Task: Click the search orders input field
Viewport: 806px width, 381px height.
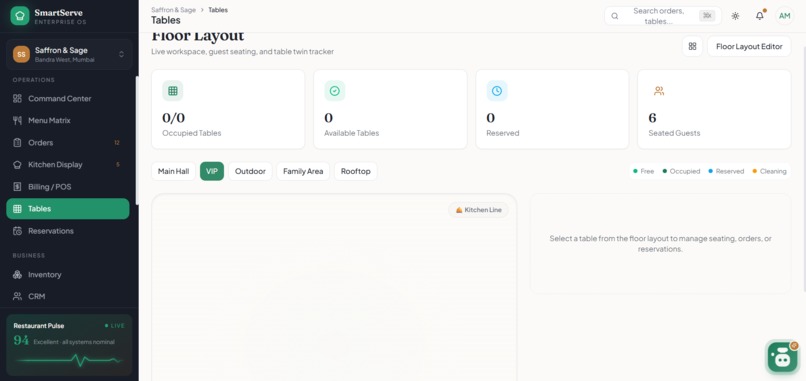Action: click(x=663, y=16)
